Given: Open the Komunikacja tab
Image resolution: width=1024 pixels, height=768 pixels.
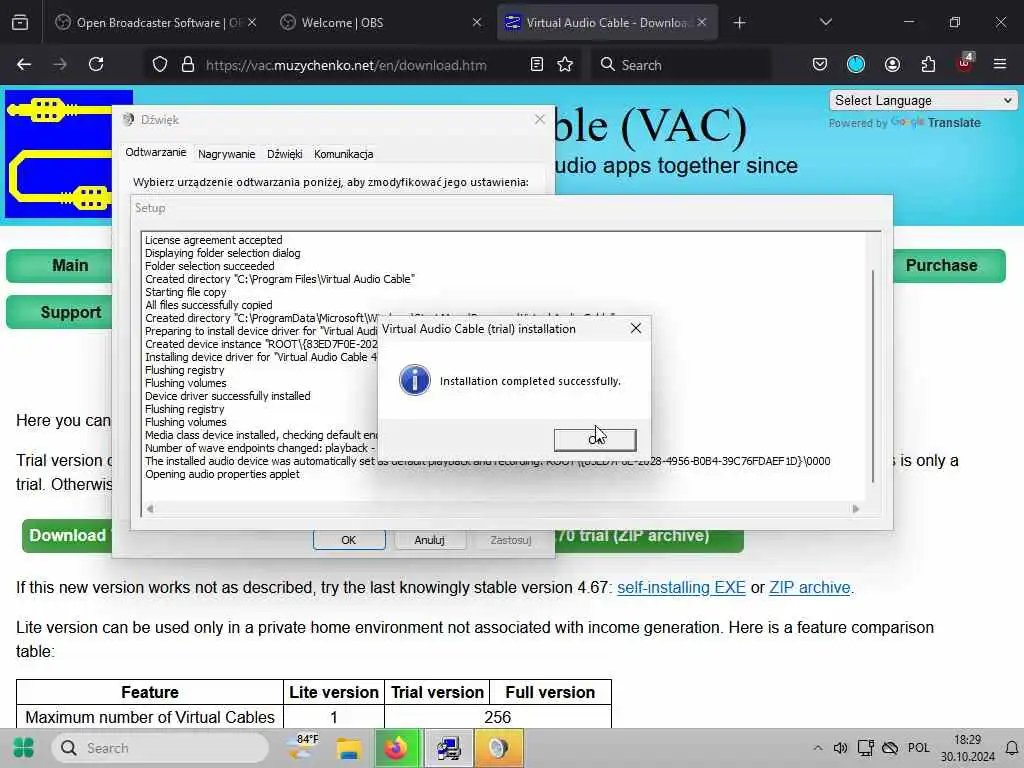Looking at the screenshot, I should pos(344,154).
